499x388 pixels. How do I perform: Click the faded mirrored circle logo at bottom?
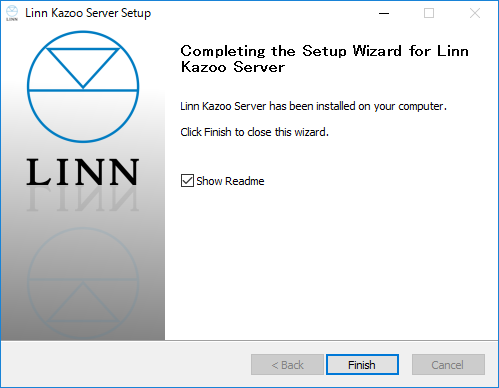(83, 283)
